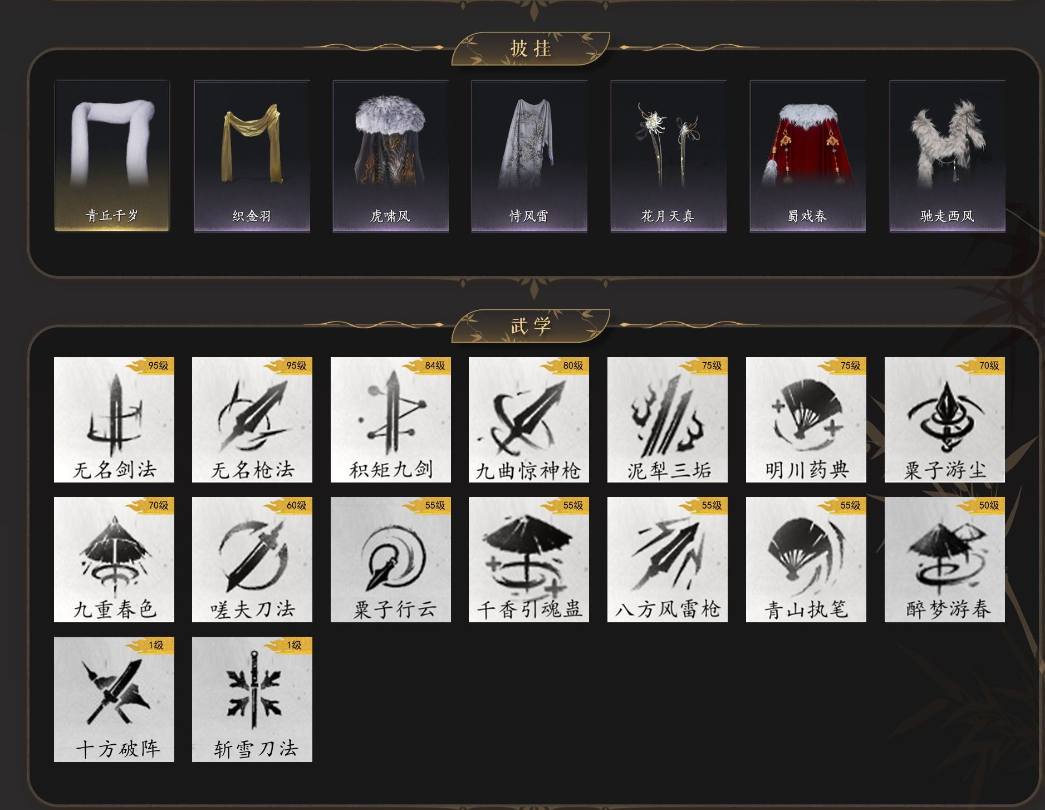Select the 粟子游尘 skill icon
Viewport: 1045px width, 810px height.
944,419
